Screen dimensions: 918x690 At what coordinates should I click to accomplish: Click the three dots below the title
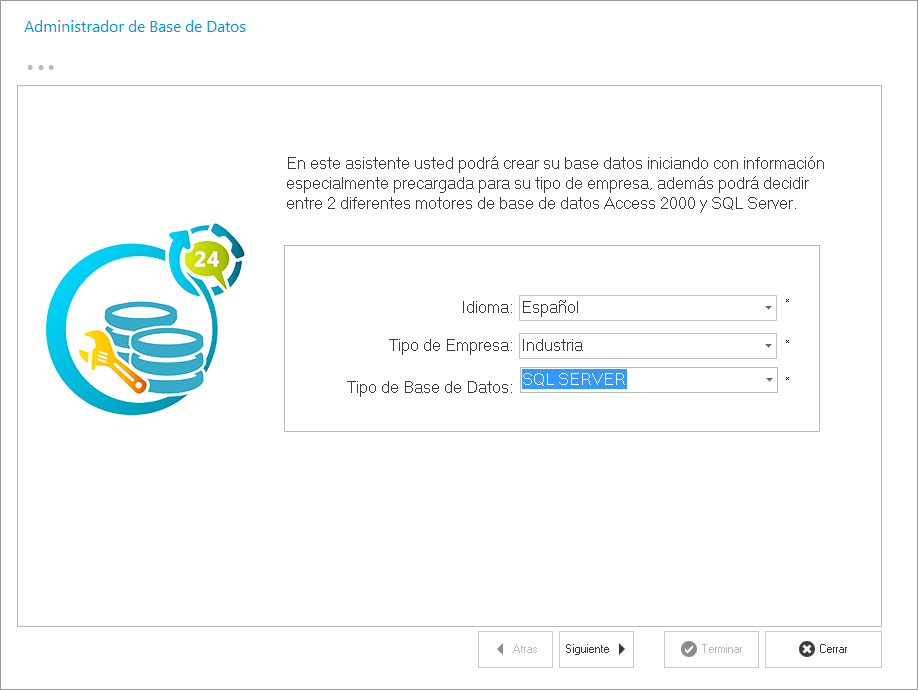40,68
